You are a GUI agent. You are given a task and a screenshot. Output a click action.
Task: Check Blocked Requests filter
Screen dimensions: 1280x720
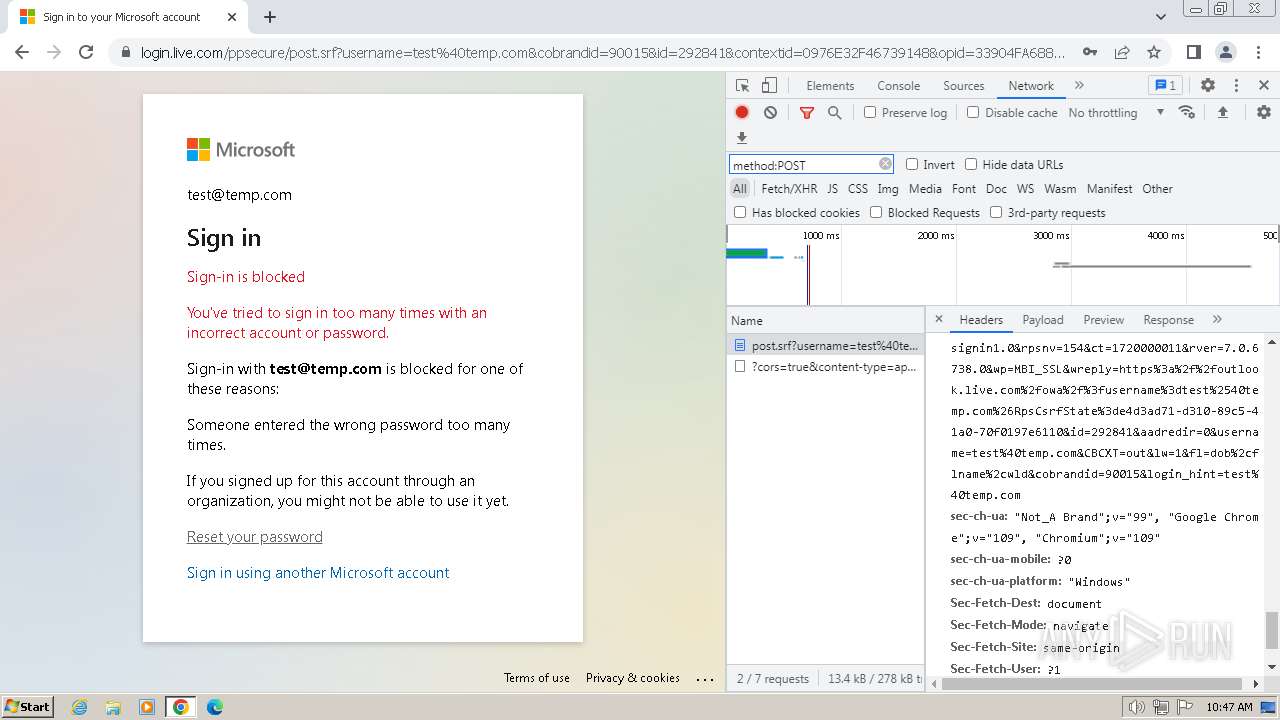(876, 212)
